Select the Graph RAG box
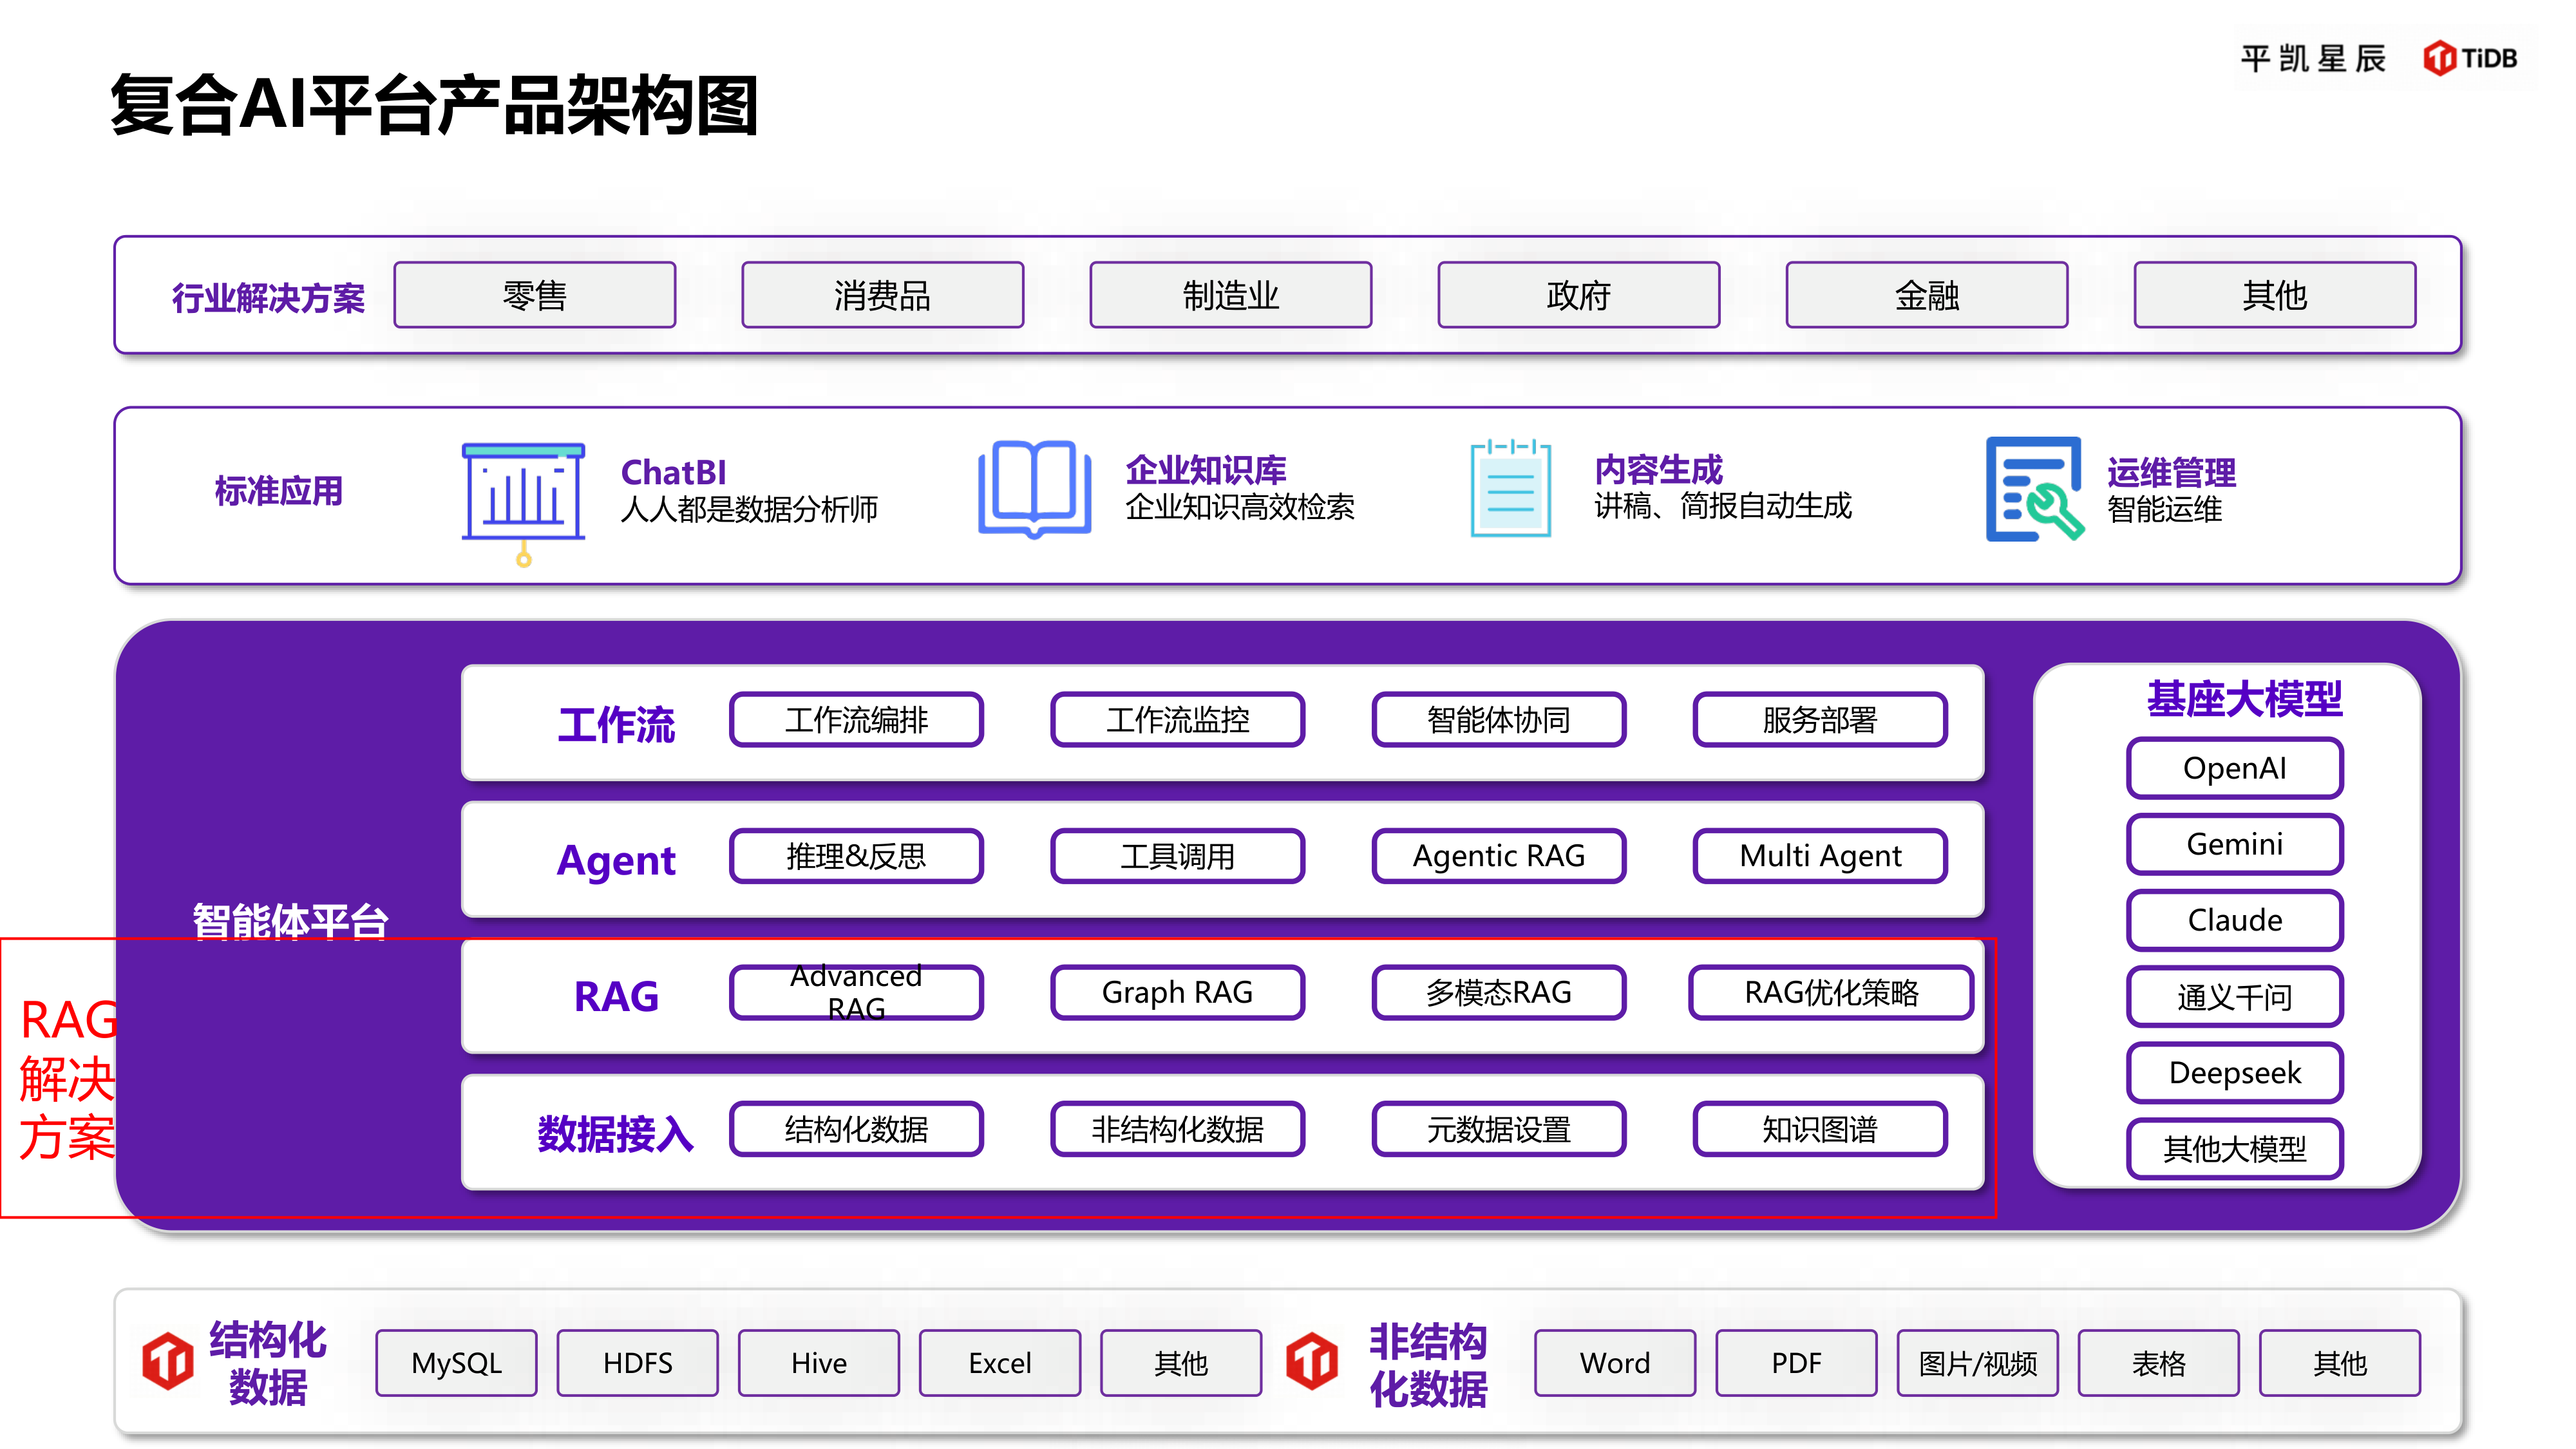This screenshot has width=2576, height=1449. [x=1177, y=992]
